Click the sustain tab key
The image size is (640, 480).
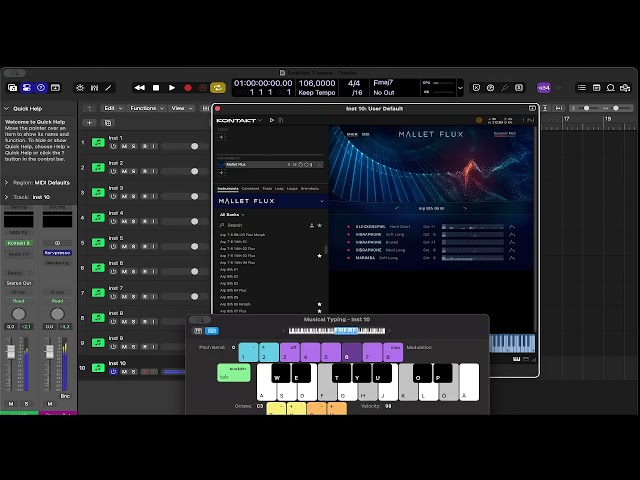point(233,373)
